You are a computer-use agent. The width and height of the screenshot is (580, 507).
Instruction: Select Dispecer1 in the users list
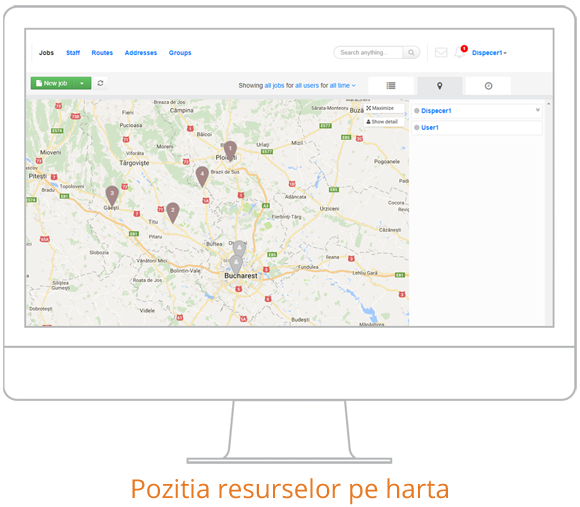coord(436,111)
